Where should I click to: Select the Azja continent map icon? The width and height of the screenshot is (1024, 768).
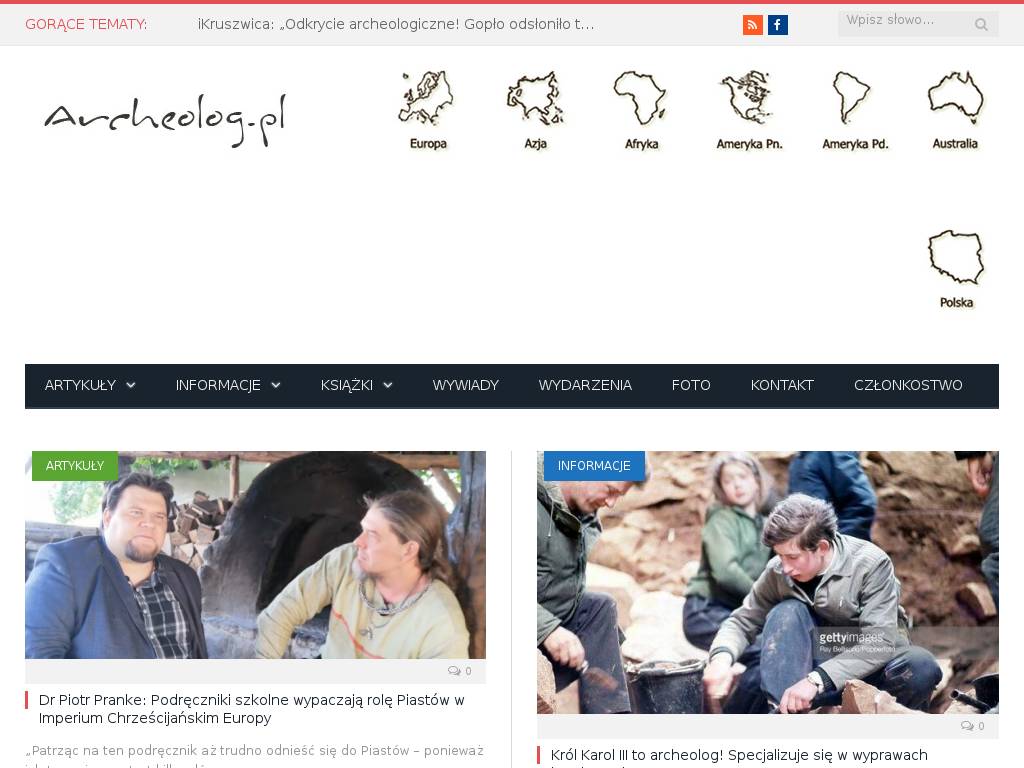click(x=535, y=110)
